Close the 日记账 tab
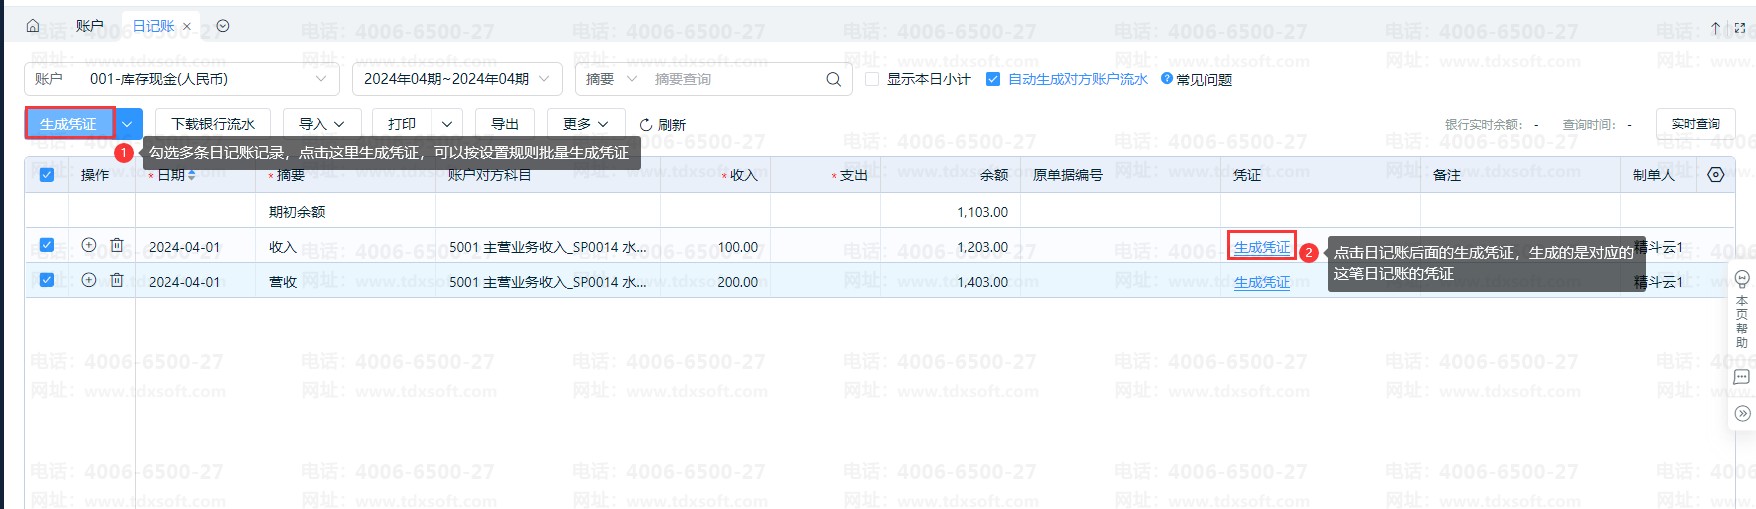The height and width of the screenshot is (509, 1756). pyautogui.click(x=187, y=27)
